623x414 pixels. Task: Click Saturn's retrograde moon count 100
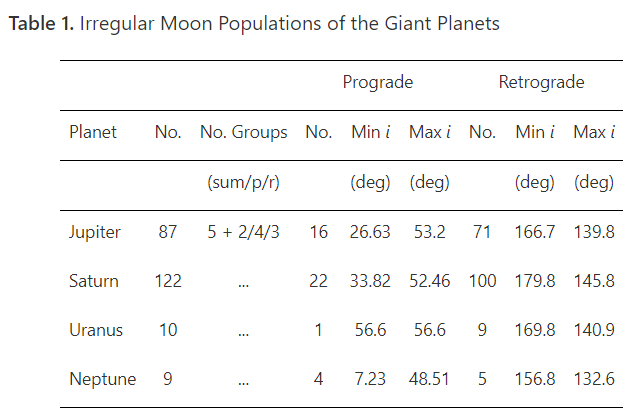point(482,281)
